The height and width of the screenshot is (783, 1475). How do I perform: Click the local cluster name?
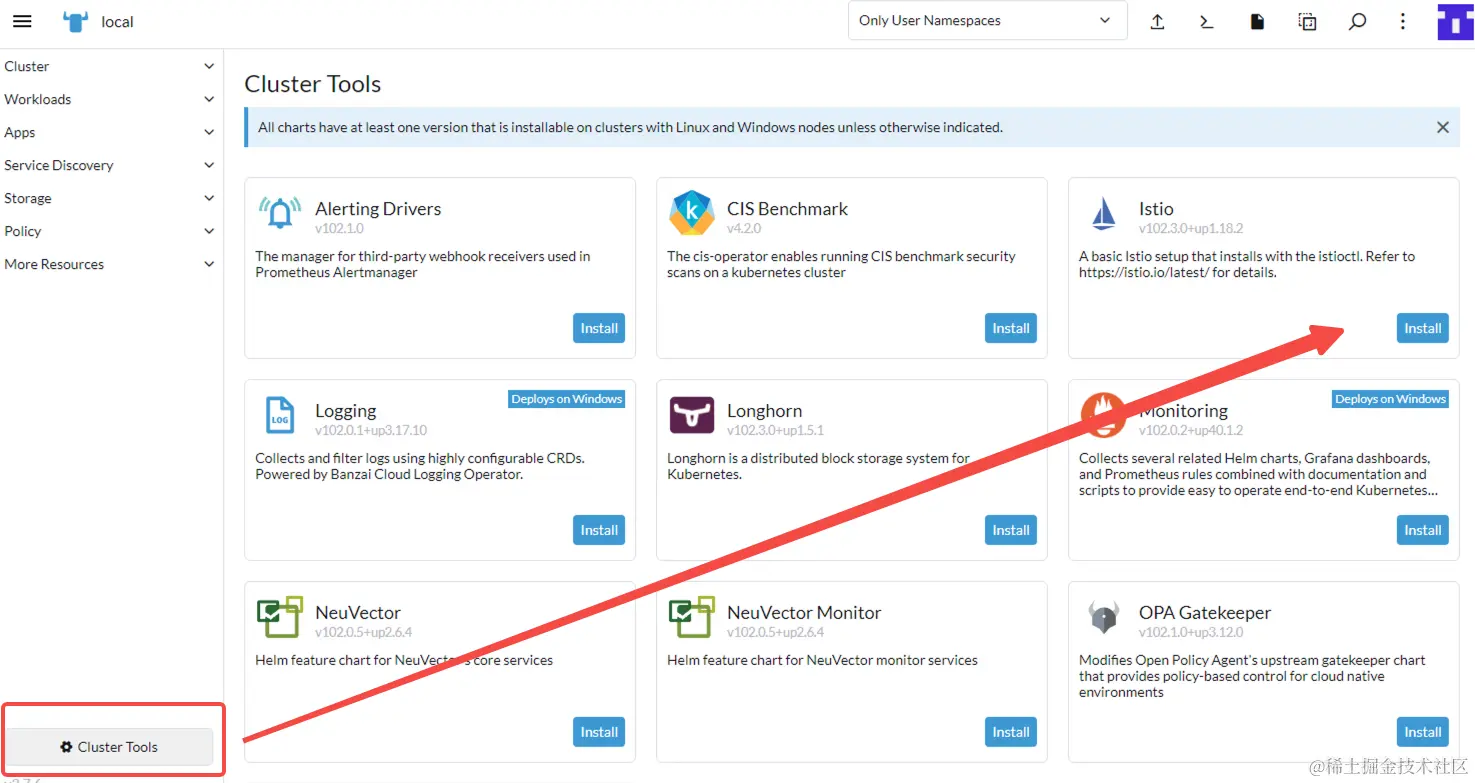[117, 21]
